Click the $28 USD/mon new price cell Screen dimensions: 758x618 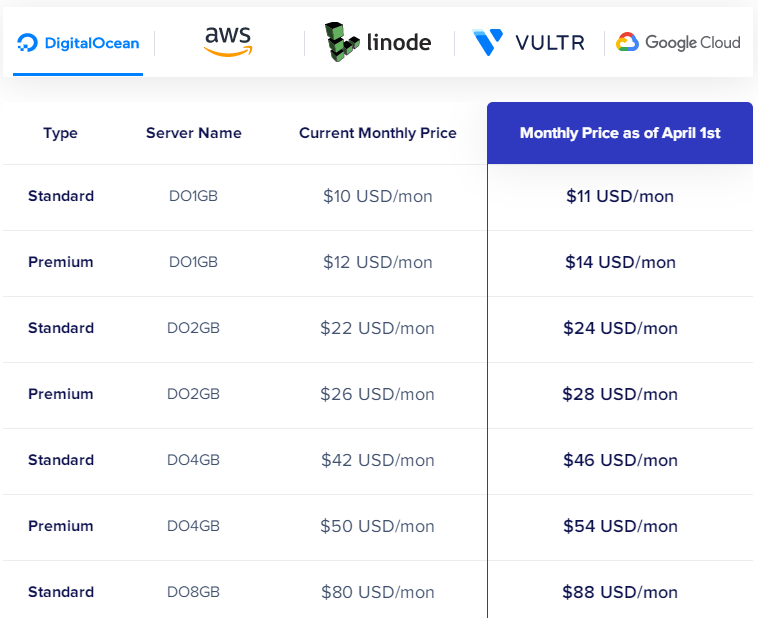pyautogui.click(x=620, y=394)
